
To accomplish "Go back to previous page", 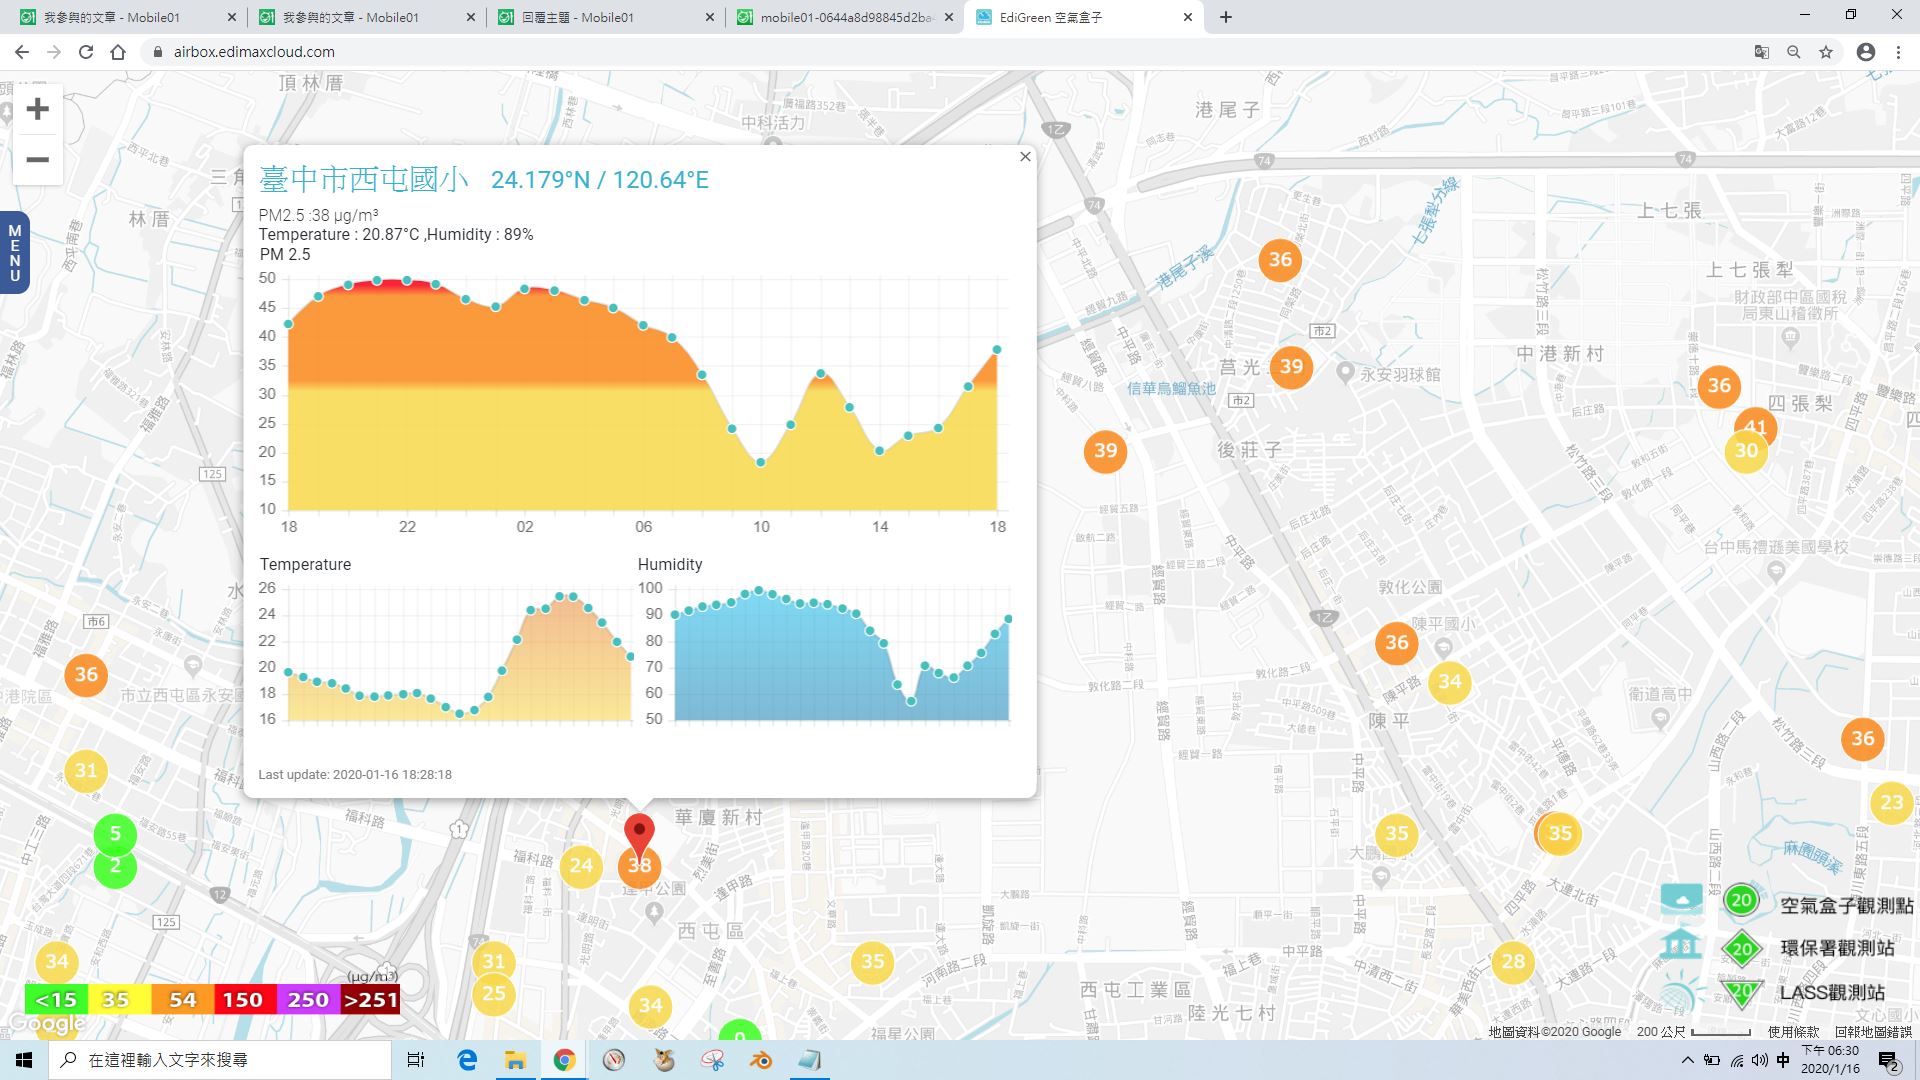I will pyautogui.click(x=22, y=52).
